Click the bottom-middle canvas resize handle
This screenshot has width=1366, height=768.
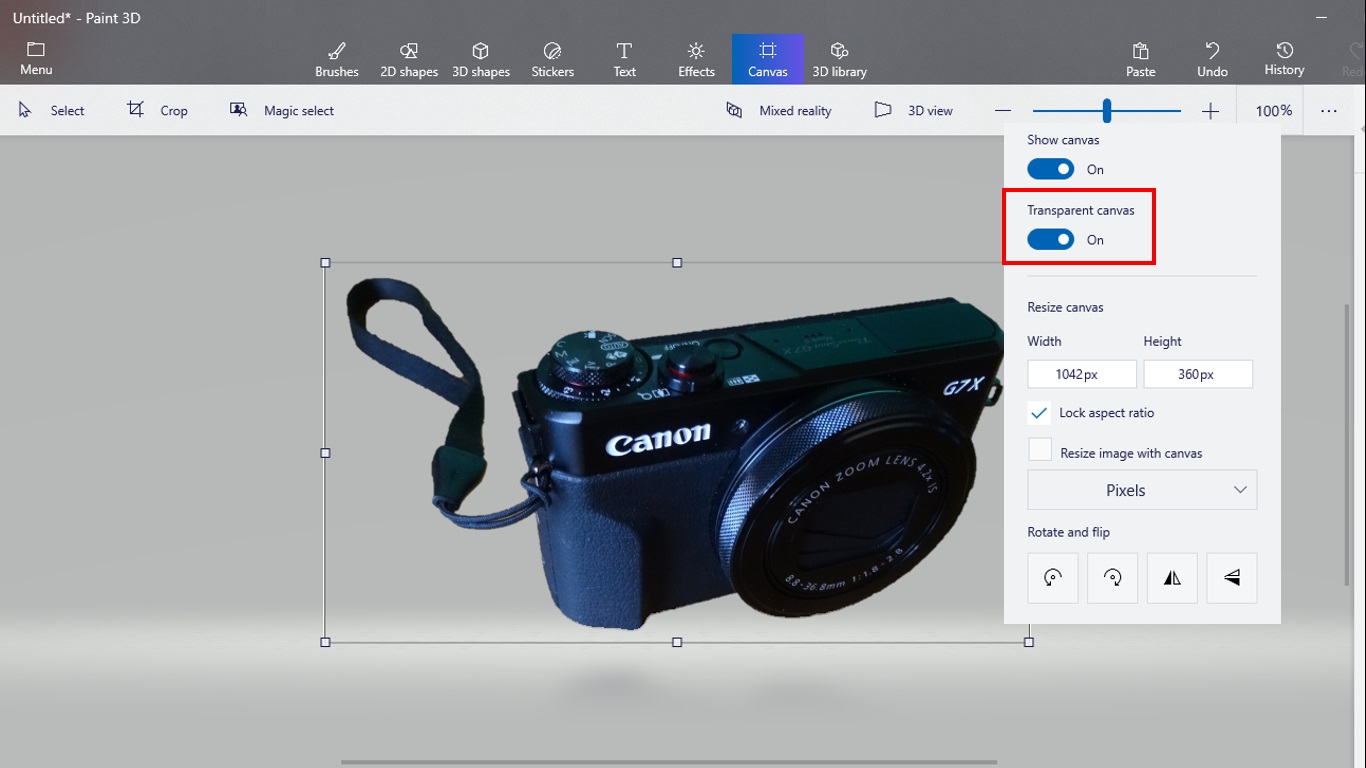tap(677, 642)
